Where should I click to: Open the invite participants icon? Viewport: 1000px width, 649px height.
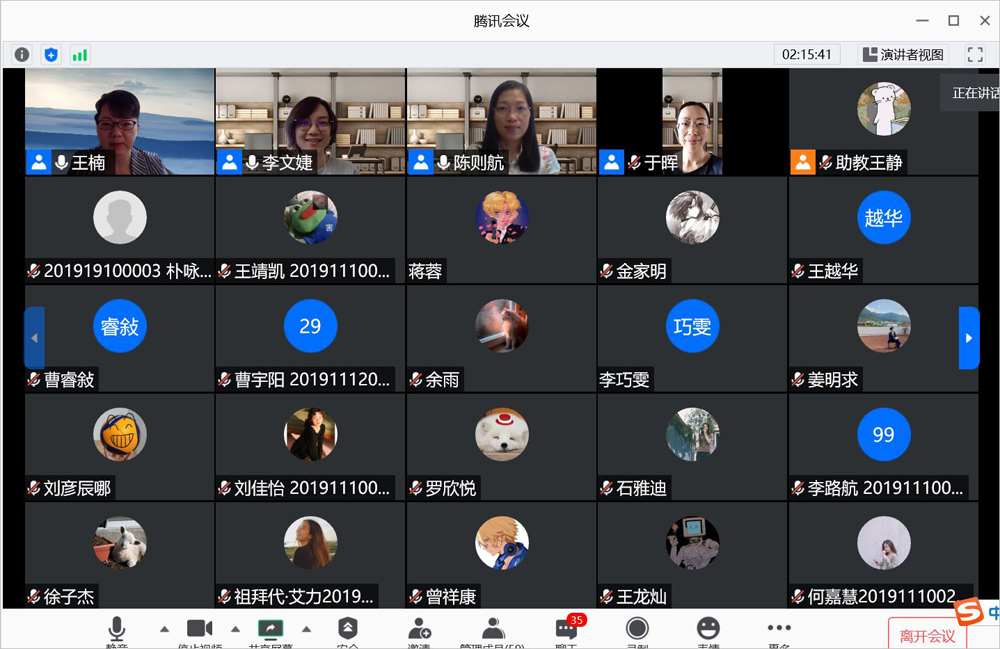pos(419,630)
